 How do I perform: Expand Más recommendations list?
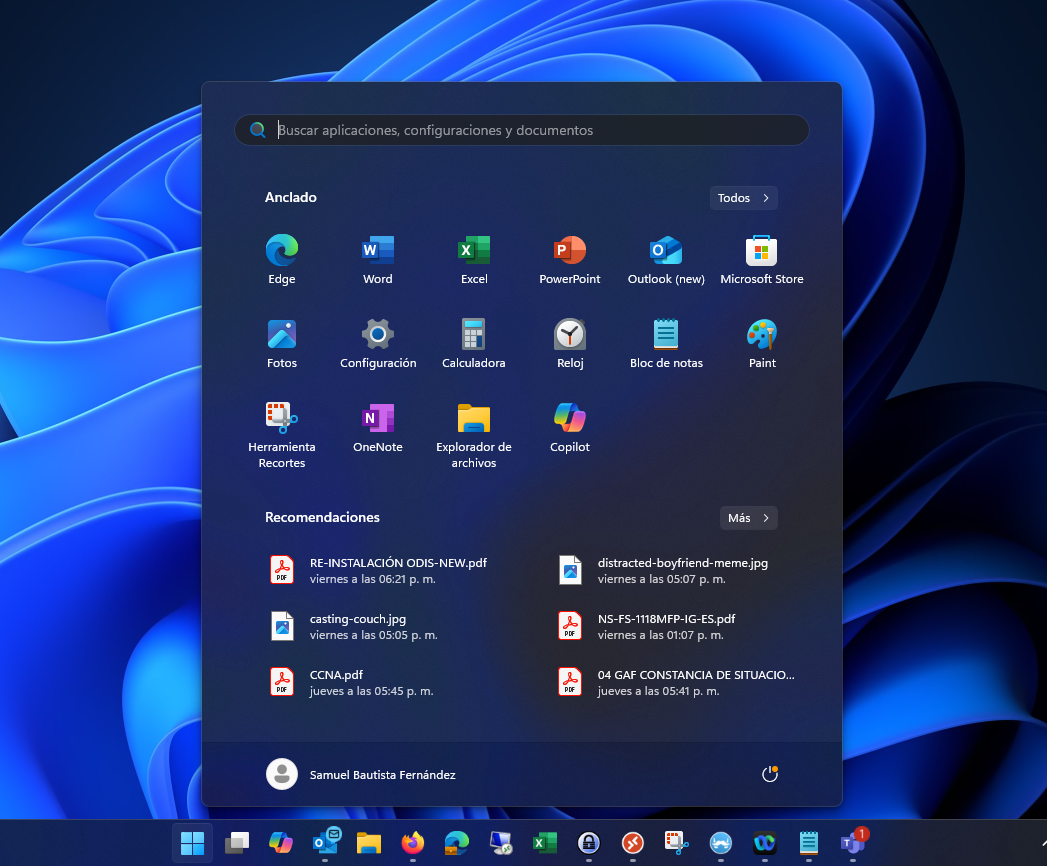point(748,518)
